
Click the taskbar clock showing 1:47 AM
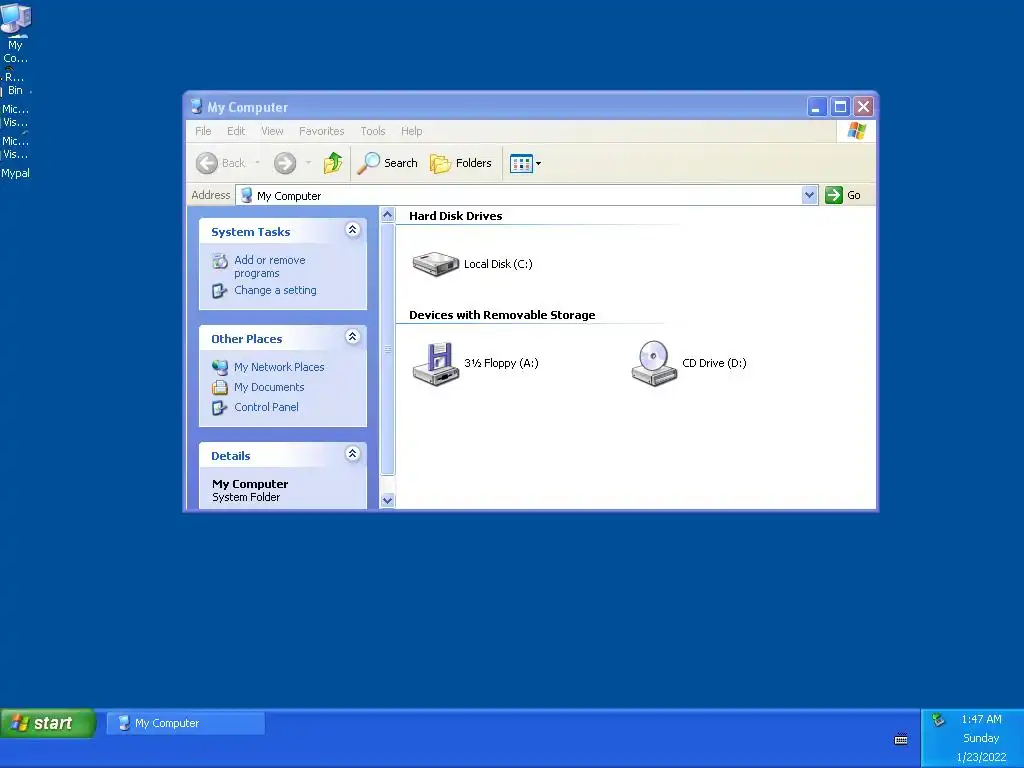pyautogui.click(x=981, y=720)
